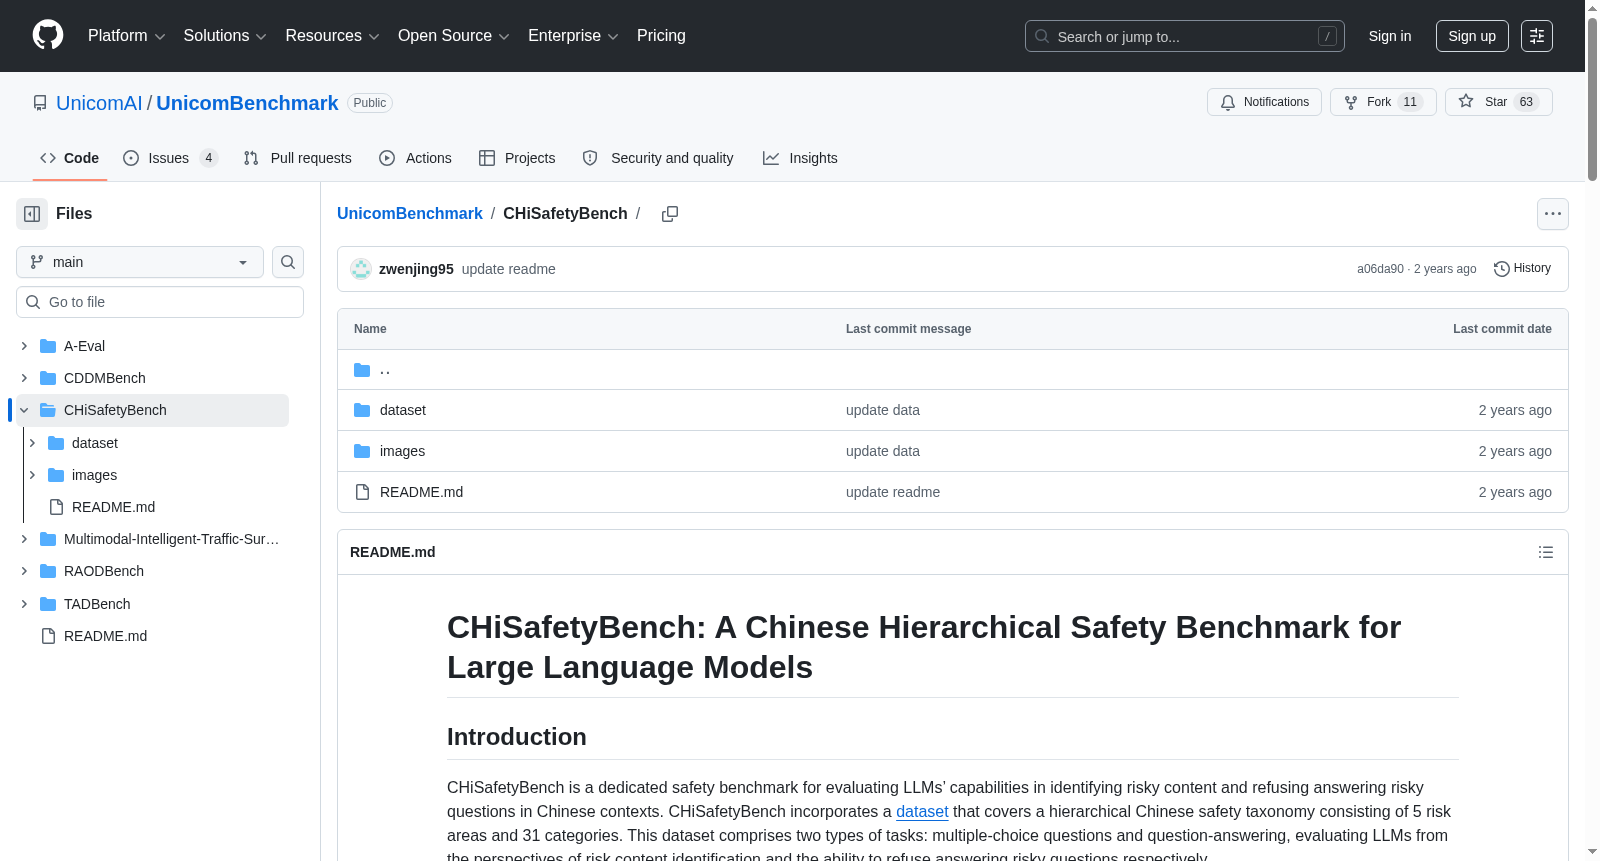Go to the GitHub homepage logo
Image resolution: width=1600 pixels, height=861 pixels.
48,35
